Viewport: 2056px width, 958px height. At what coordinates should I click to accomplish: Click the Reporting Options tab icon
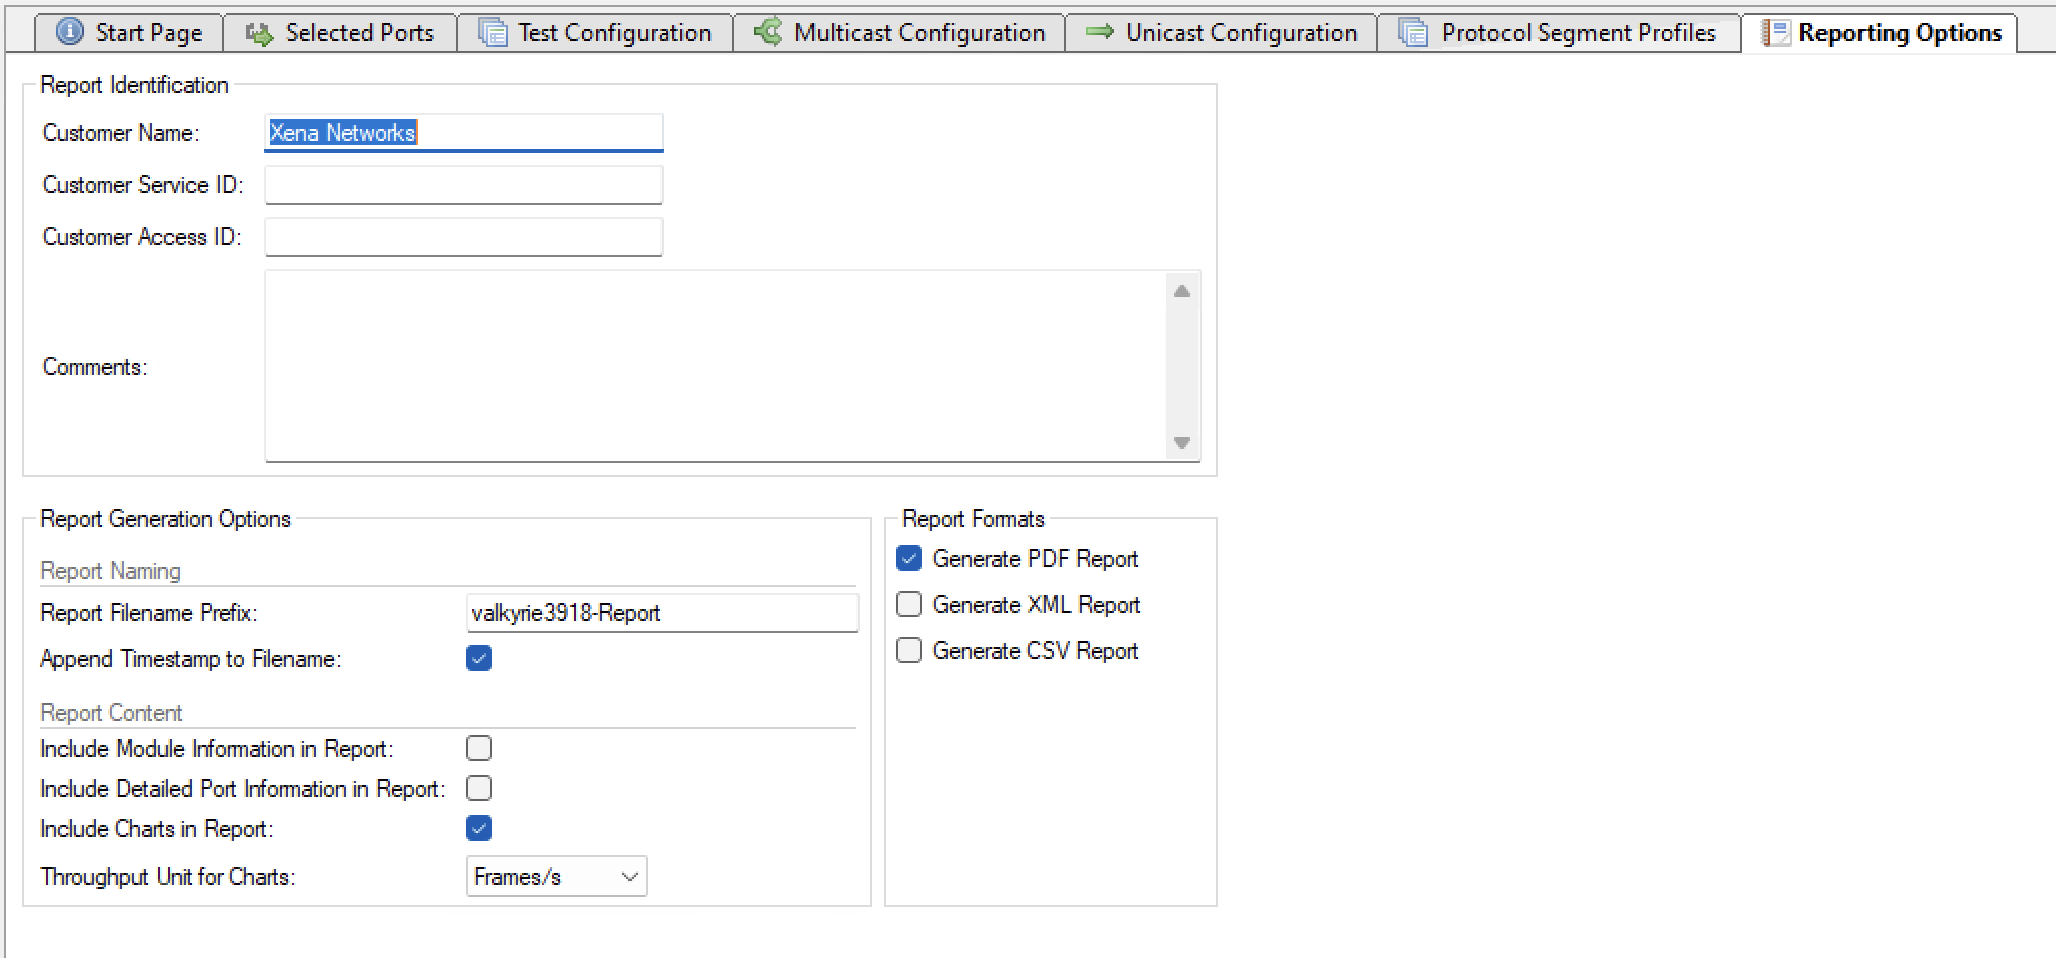pyautogui.click(x=1775, y=33)
